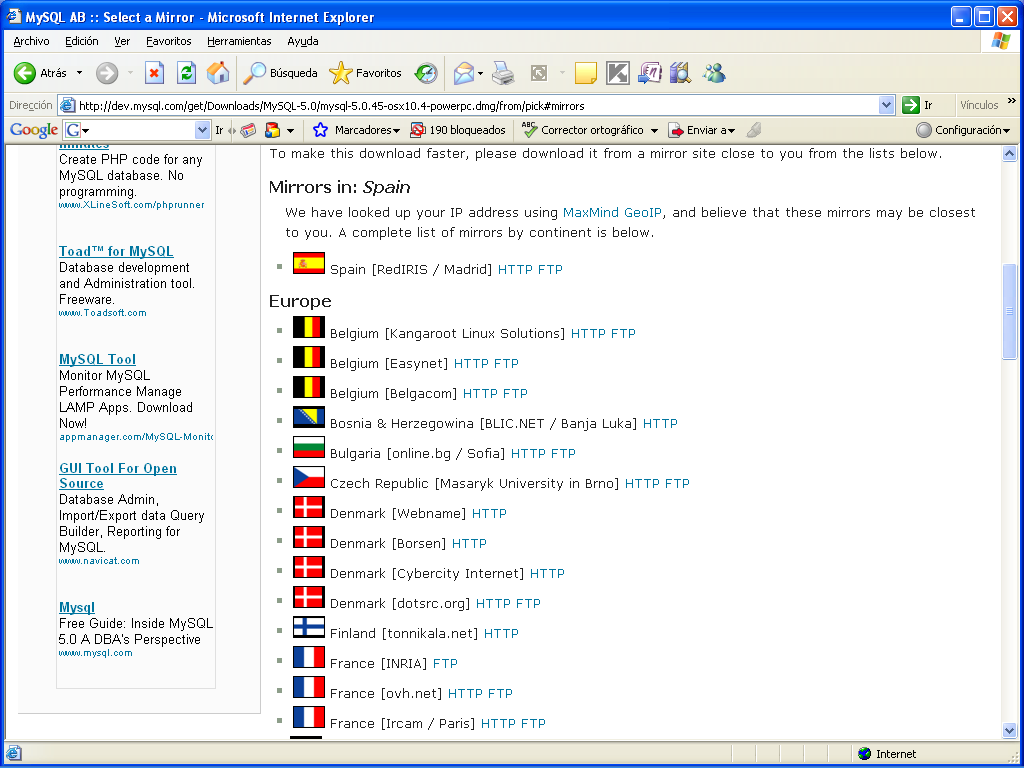Run Corrector ortográfico spell check
Viewport: 1024px width, 768px height.
tap(583, 130)
